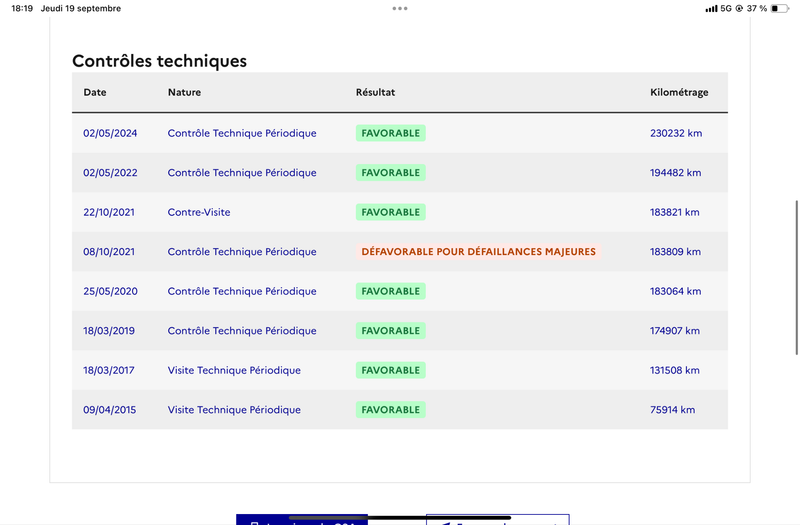Click Contrôle Technique Périodique for 25/05/2020
This screenshot has width=800, height=525.
pyautogui.click(x=242, y=291)
